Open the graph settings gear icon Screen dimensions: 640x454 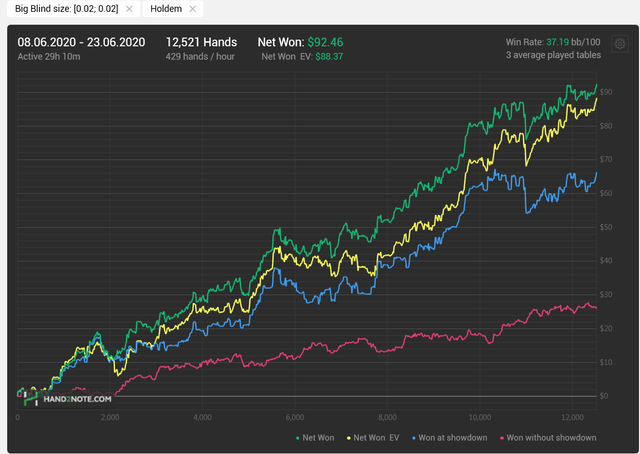click(x=620, y=44)
